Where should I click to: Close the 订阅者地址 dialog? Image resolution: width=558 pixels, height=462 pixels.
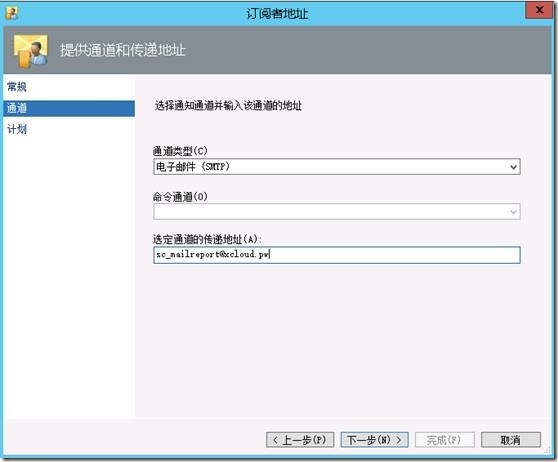pos(539,10)
